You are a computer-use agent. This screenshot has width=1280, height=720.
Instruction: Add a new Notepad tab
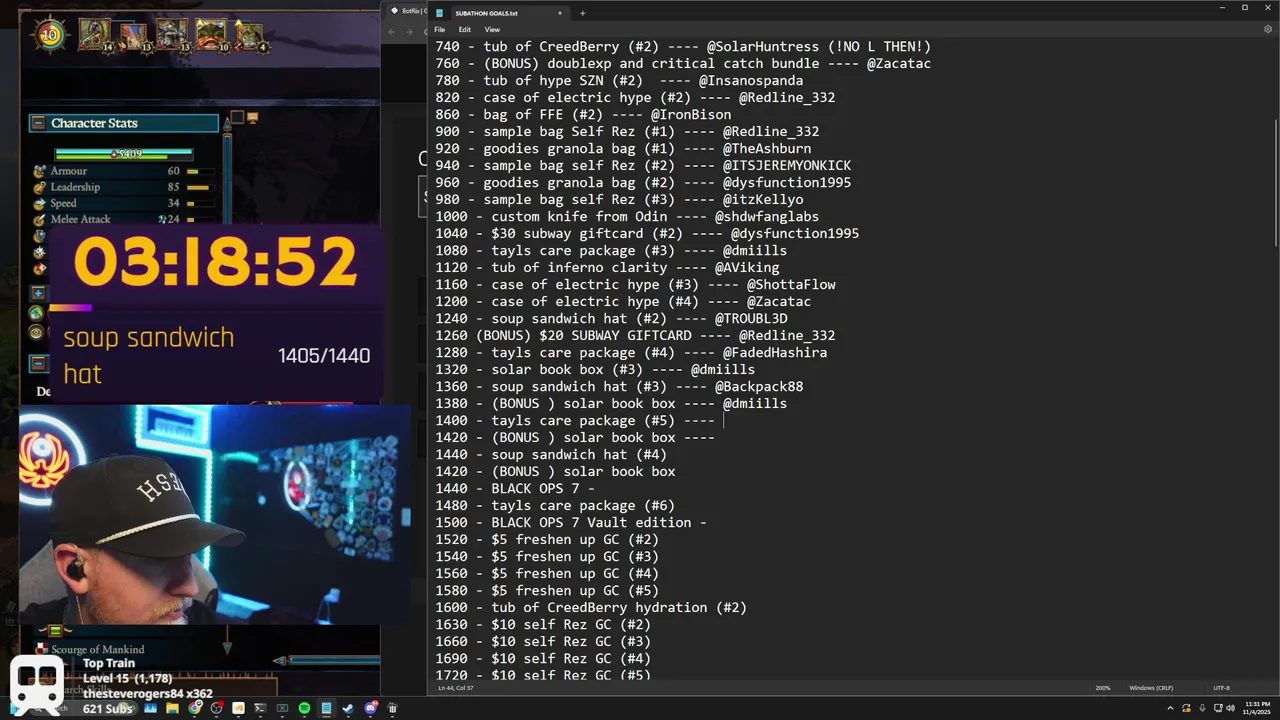582,13
